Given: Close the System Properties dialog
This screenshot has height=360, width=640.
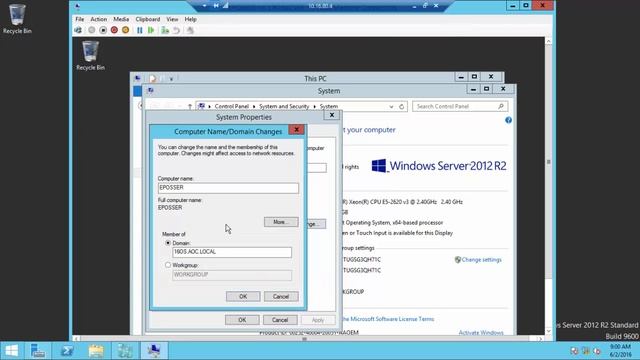Looking at the screenshot, I should [x=332, y=116].
